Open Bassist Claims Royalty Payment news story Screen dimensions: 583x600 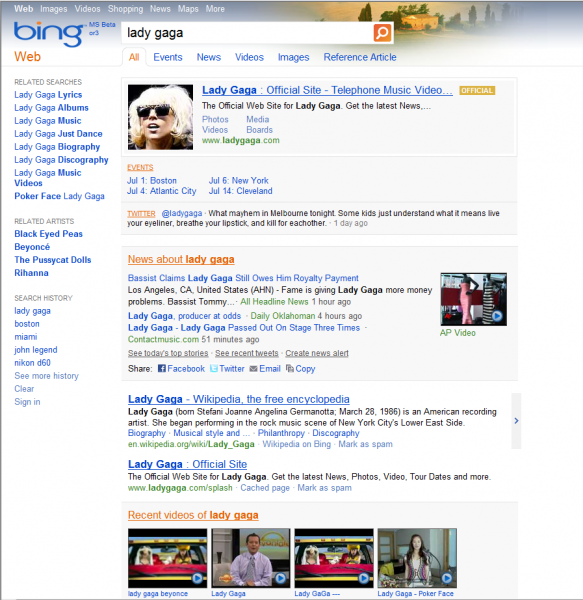243,278
